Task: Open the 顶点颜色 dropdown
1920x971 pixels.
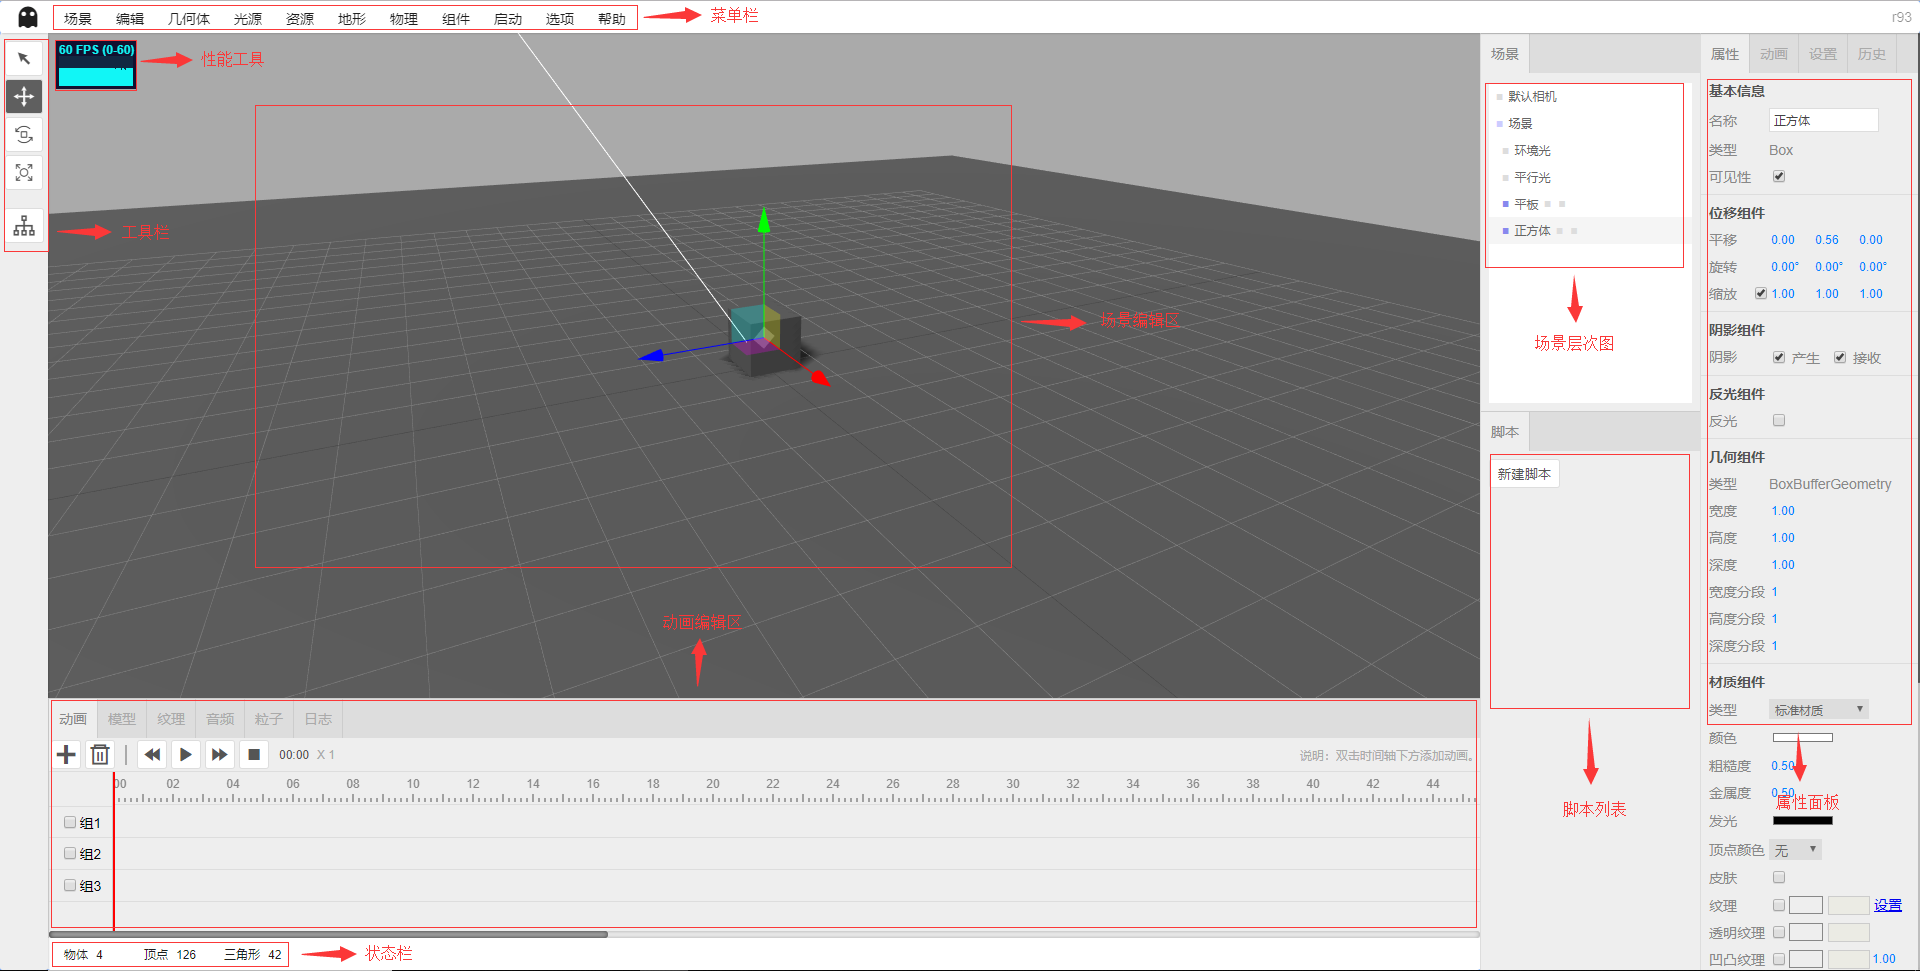Action: coord(1795,850)
